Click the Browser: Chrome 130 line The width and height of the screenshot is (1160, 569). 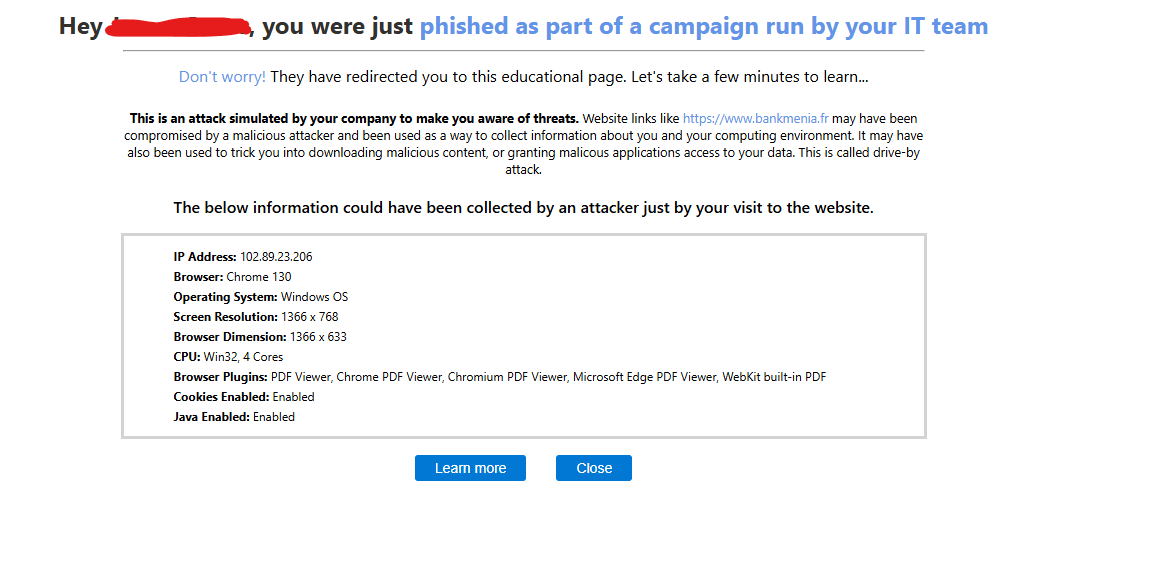click(x=232, y=277)
